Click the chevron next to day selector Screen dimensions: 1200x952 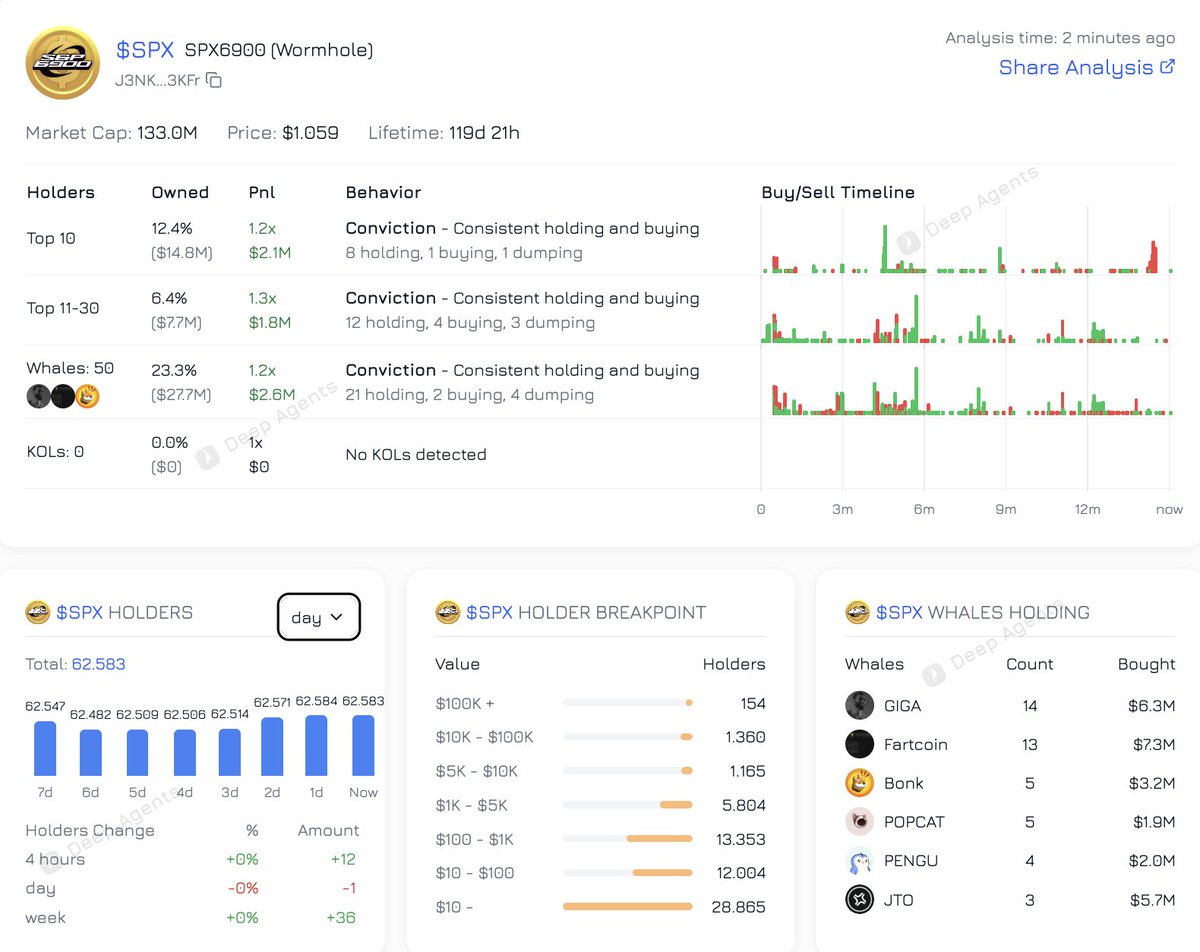(340, 617)
